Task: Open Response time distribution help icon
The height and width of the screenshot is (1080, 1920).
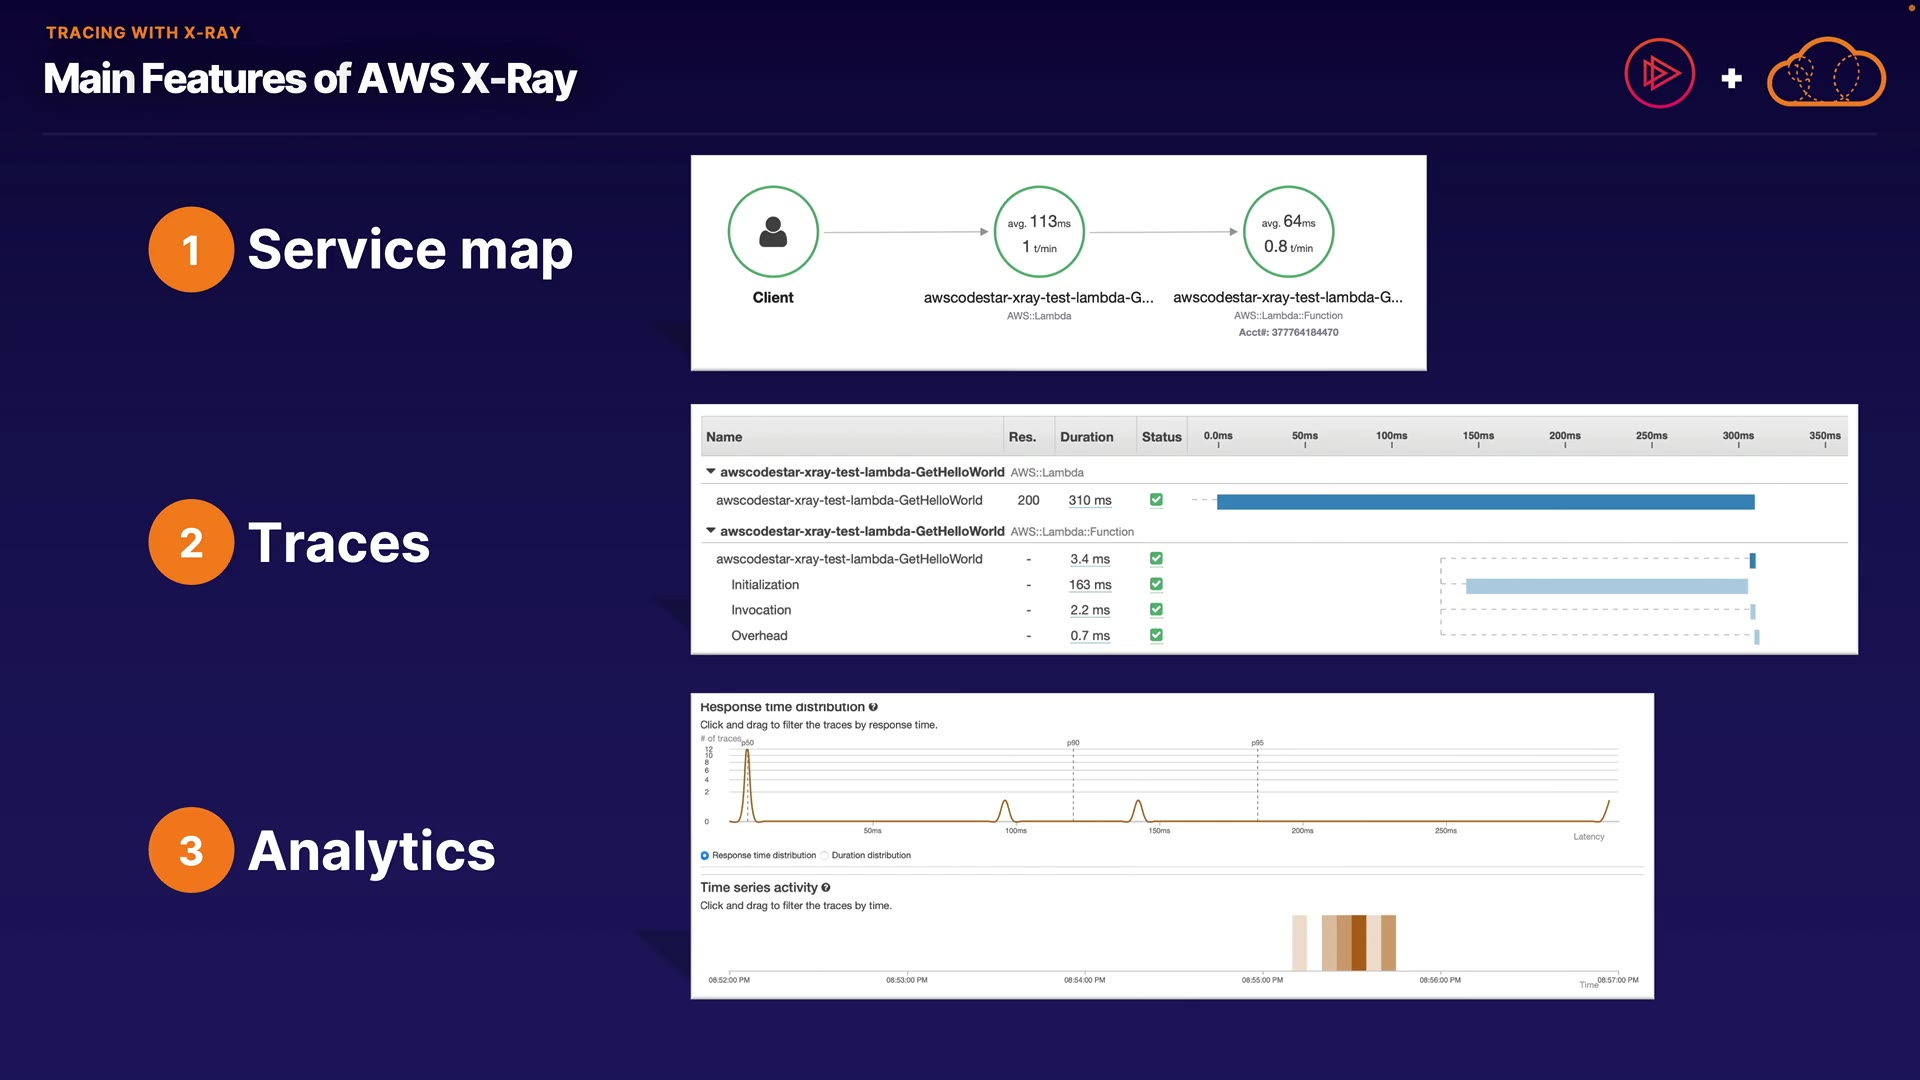Action: [873, 707]
